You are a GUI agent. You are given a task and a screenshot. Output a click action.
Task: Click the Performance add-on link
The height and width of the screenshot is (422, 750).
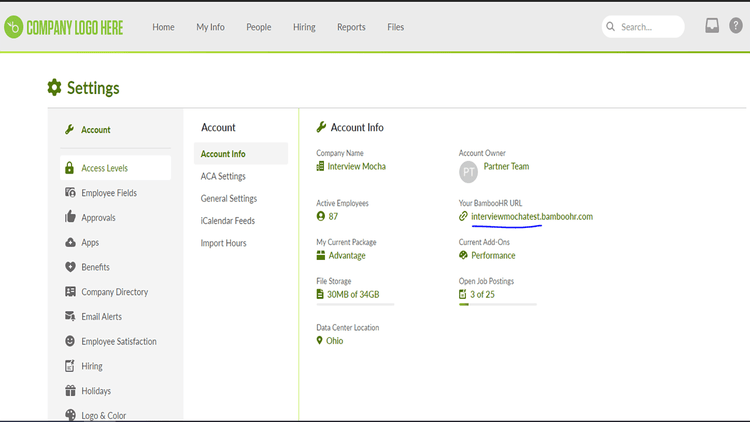point(493,255)
